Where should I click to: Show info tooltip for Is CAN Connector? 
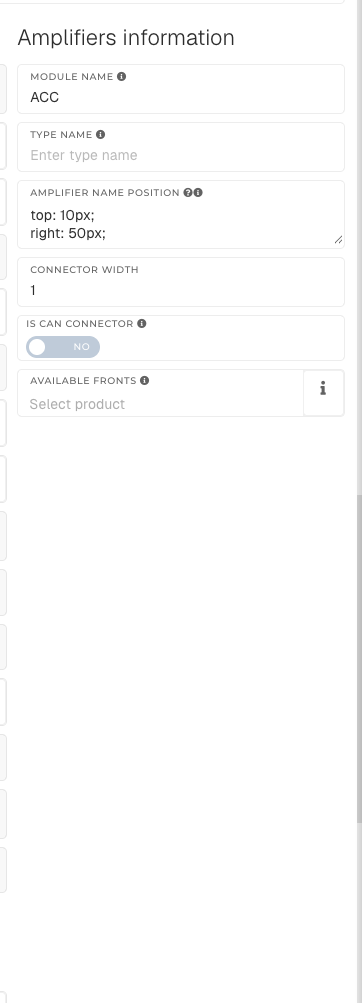coord(142,324)
